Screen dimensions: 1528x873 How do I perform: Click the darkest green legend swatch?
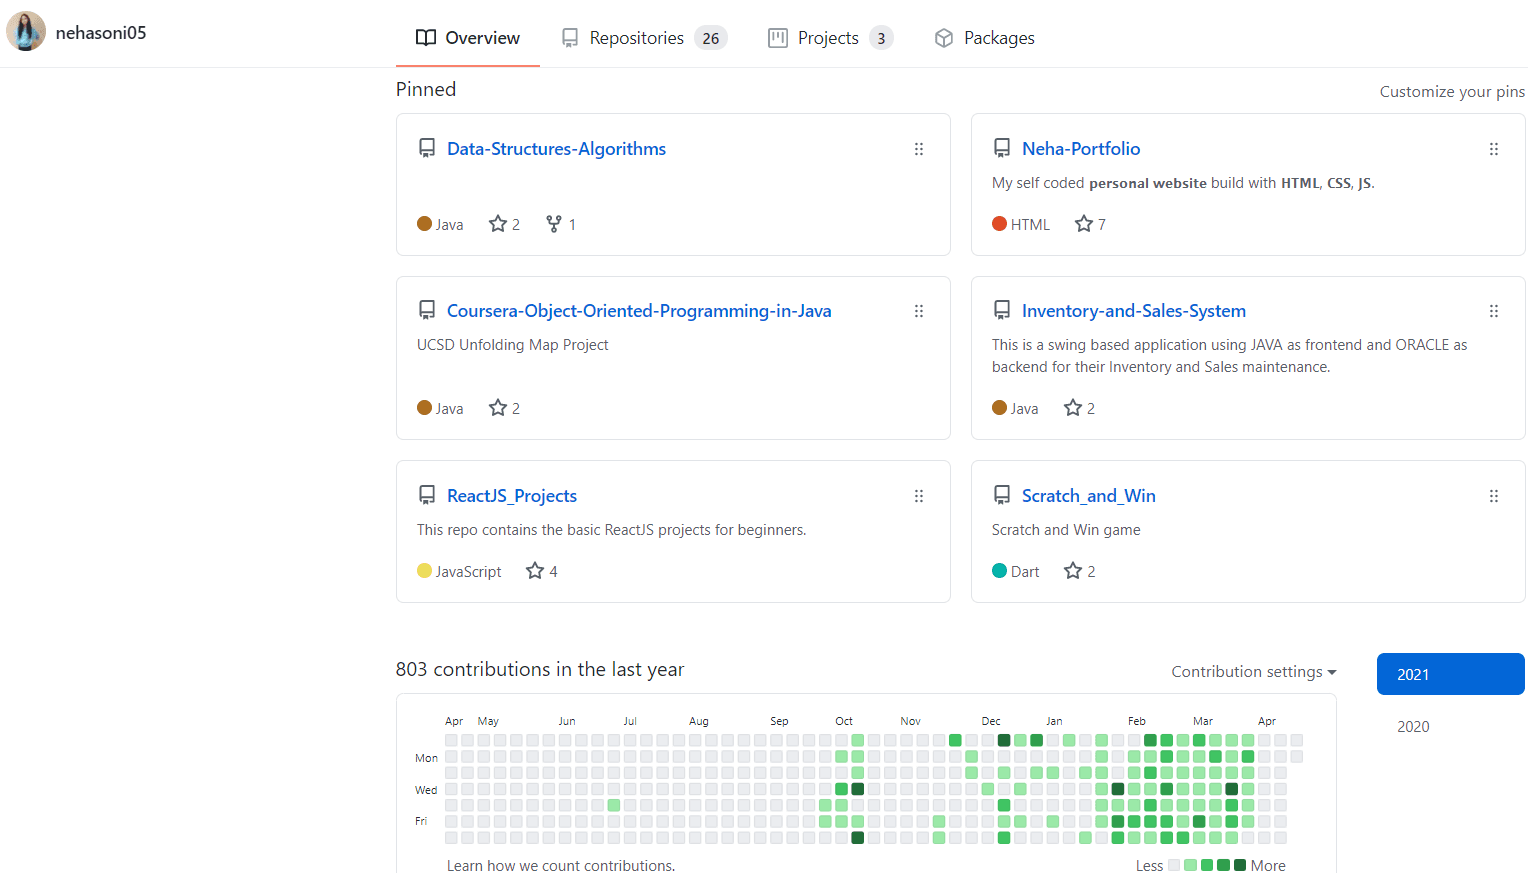1240,865
